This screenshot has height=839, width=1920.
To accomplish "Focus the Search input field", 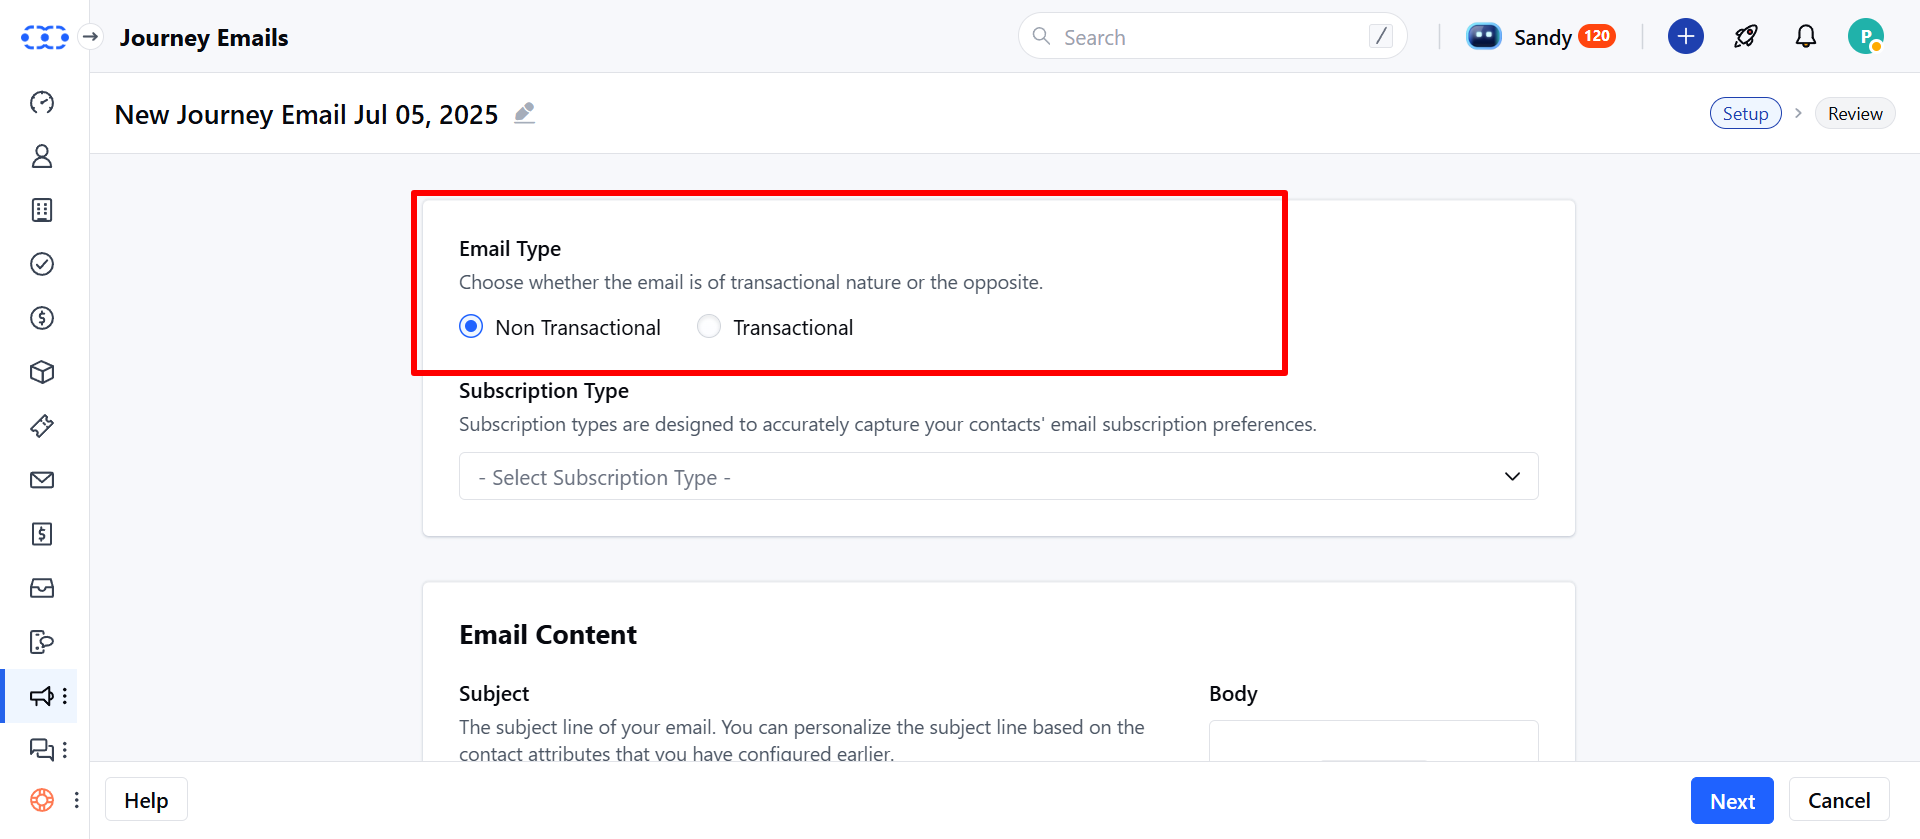I will (1212, 37).
